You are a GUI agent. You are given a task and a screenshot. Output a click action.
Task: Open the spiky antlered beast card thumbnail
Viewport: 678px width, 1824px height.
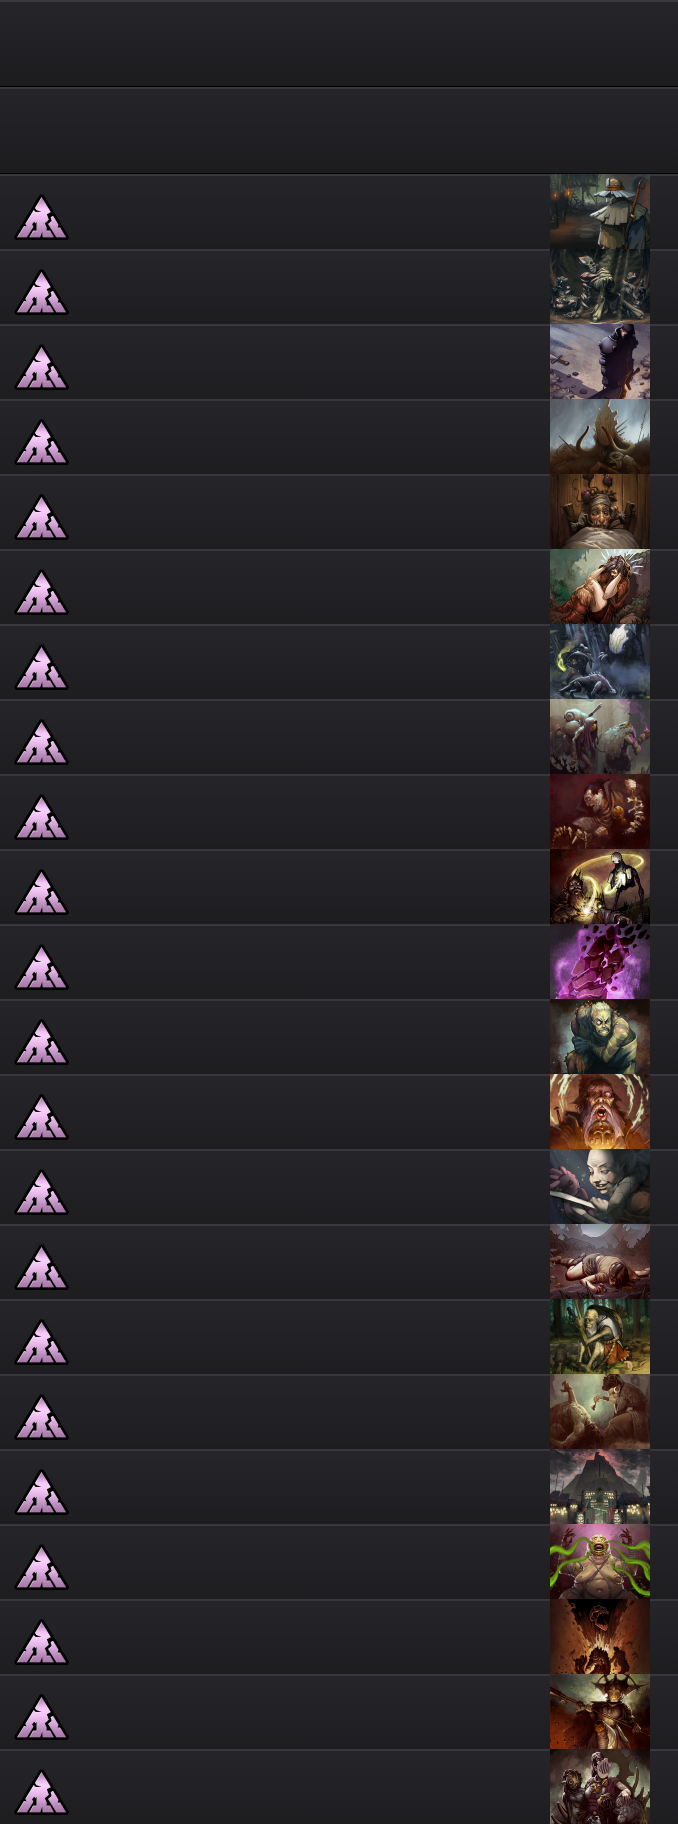(600, 437)
